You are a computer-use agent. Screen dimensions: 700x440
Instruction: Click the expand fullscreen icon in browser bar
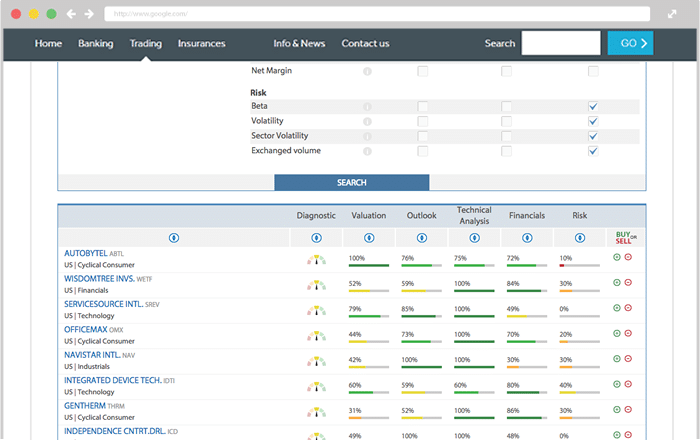click(x=672, y=14)
